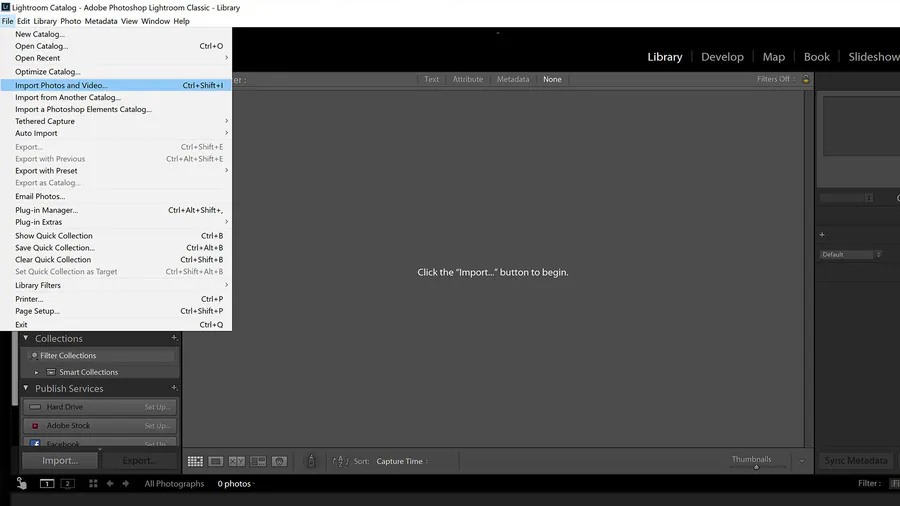Select the Attribute filter tab

pos(467,79)
